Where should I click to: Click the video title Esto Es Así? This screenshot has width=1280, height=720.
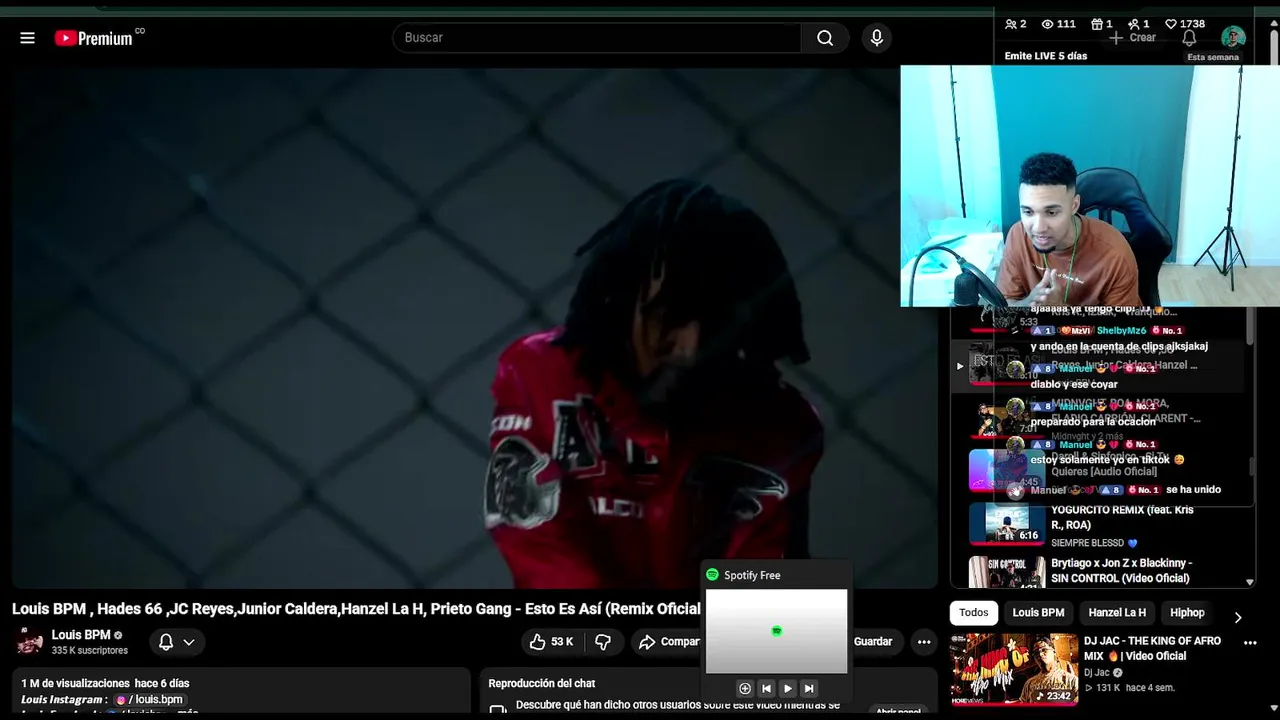356,608
